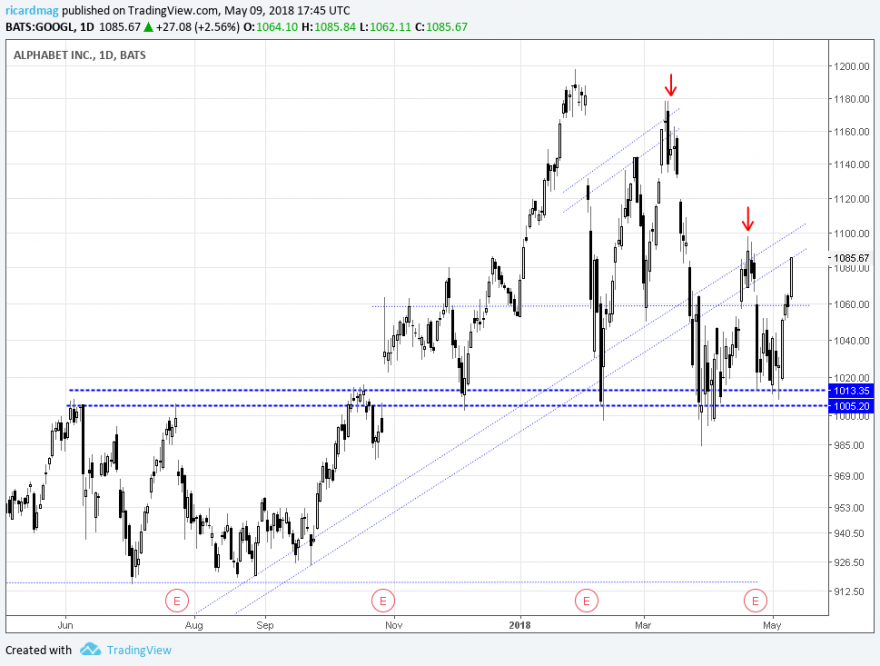The image size is (880, 666).
Task: Click the 953.00 price axis label
Action: [x=850, y=508]
